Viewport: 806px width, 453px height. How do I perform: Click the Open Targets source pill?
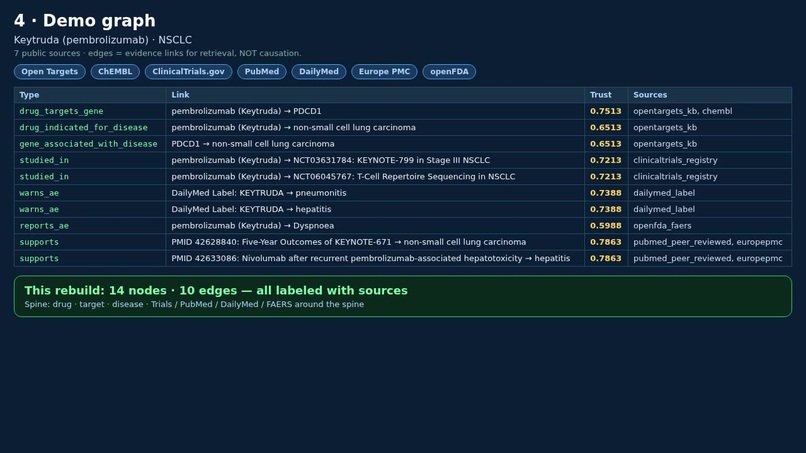click(49, 71)
